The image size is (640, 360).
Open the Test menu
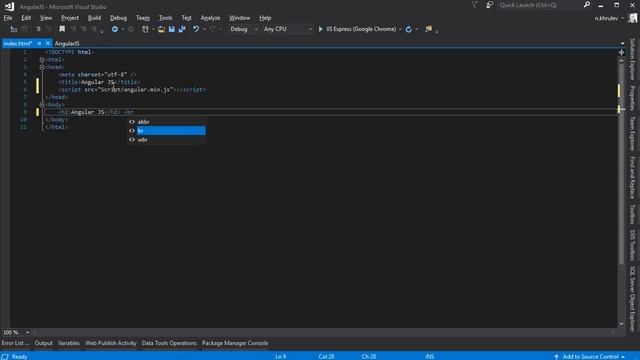click(187, 18)
